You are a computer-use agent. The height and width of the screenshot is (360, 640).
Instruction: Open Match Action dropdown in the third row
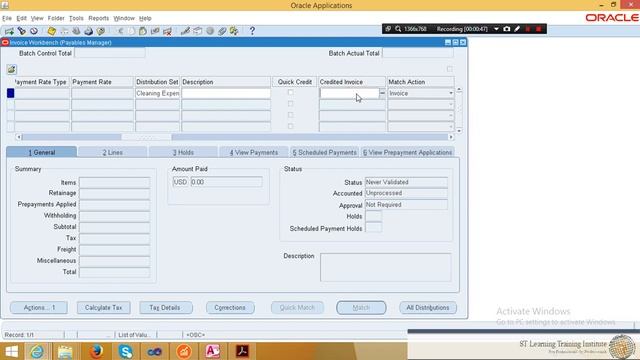420,116
